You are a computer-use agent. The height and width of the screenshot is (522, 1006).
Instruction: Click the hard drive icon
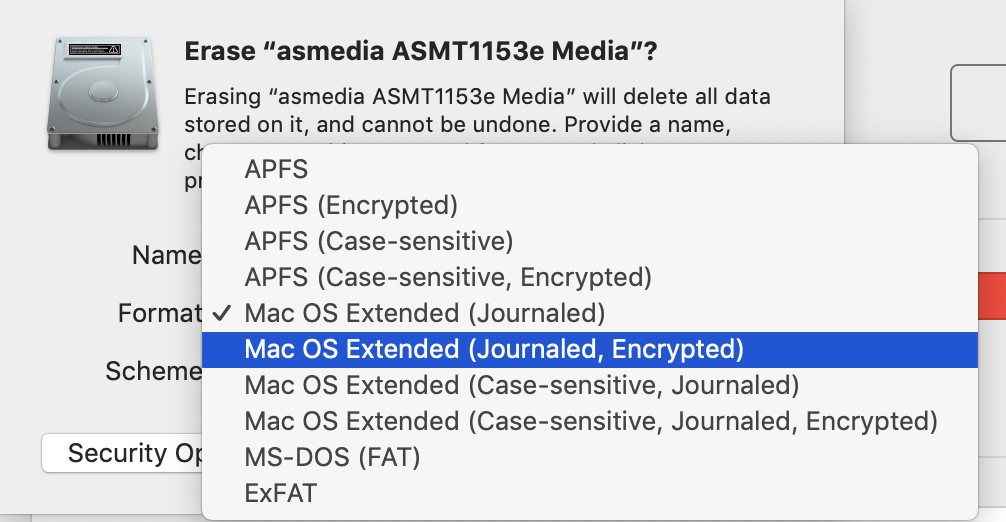(96, 94)
